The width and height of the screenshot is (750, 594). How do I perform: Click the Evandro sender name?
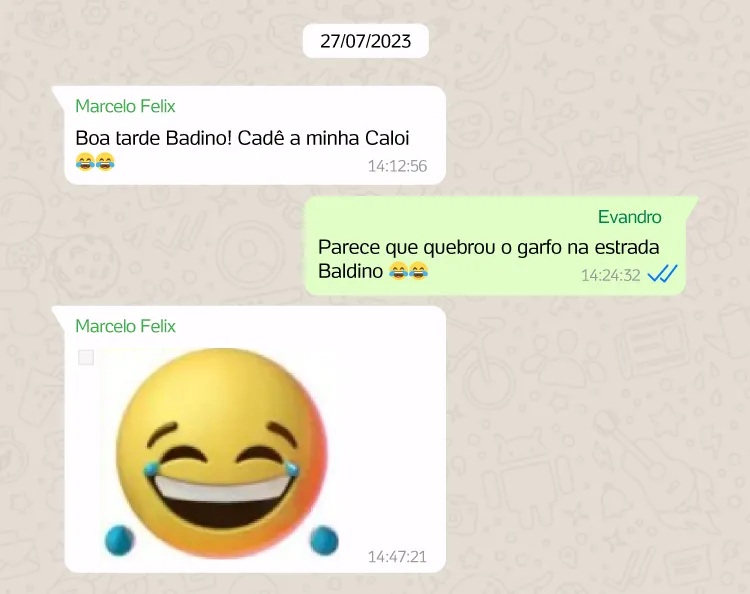click(x=629, y=217)
